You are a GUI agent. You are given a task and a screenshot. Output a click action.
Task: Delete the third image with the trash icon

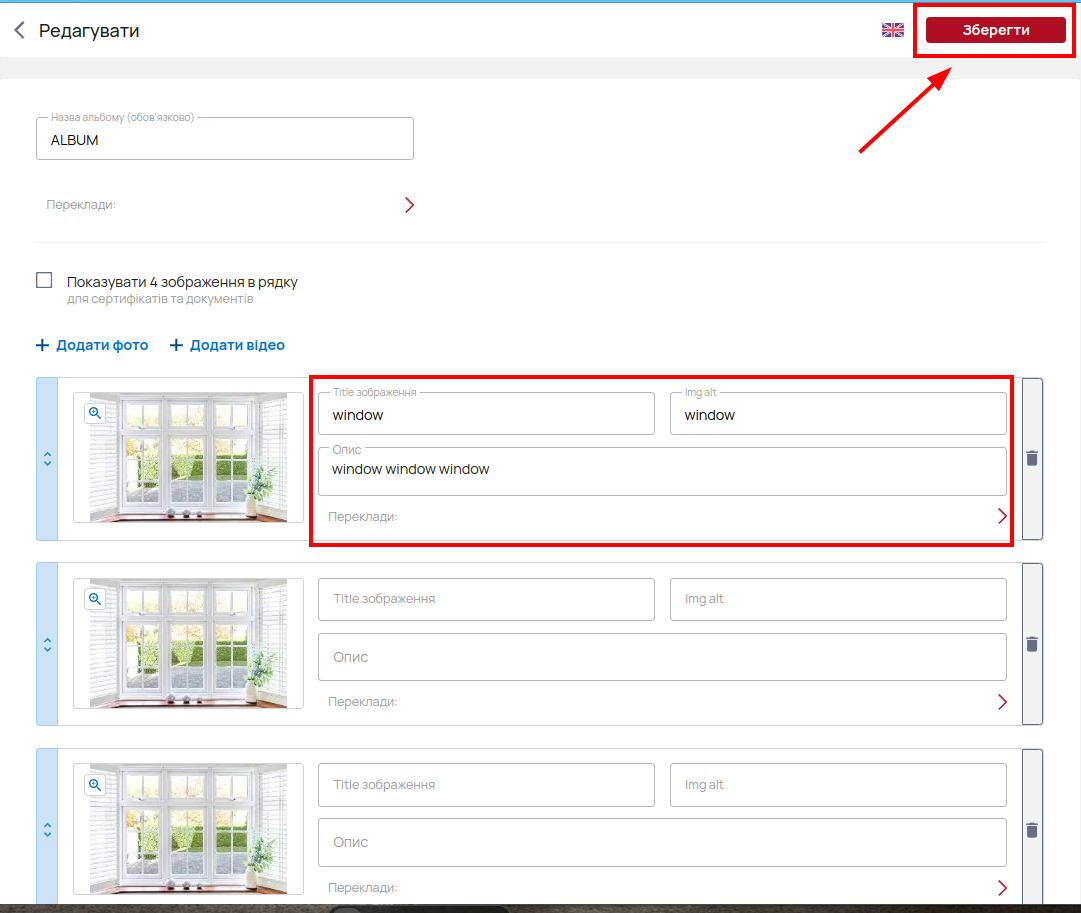point(1032,830)
